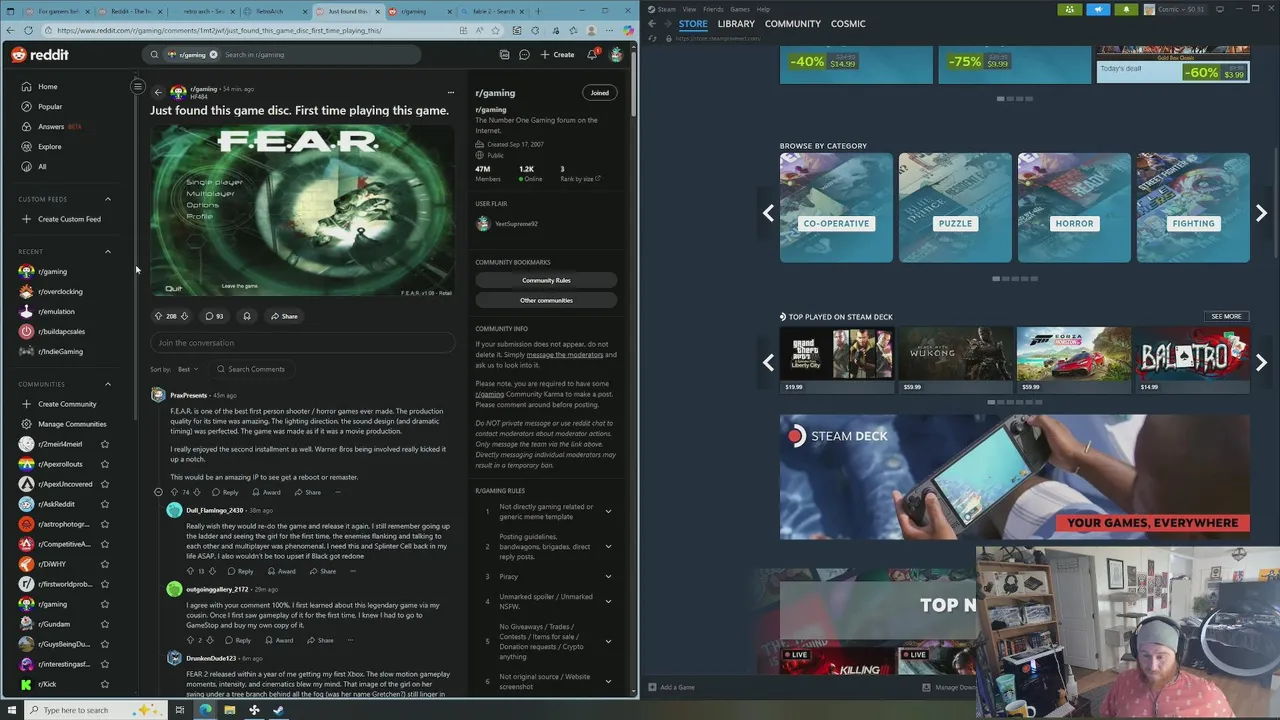Viewport: 1280px width, 720px height.
Task: Open the Reddit user avatar menu
Action: coord(616,55)
